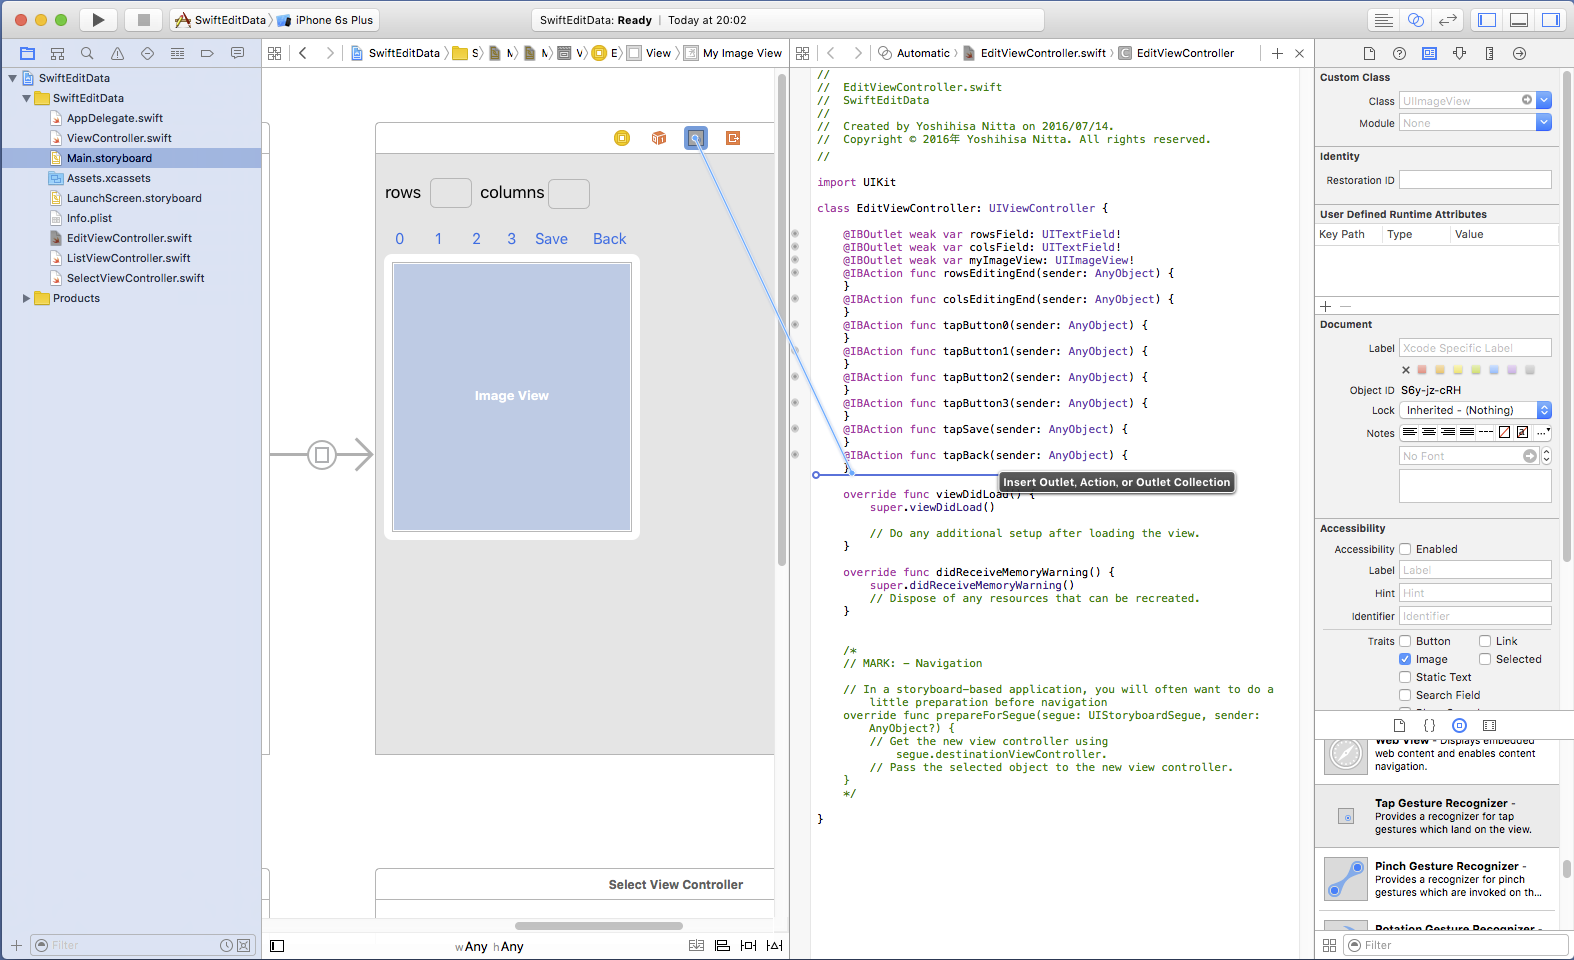Open the Size inspector ruler icon
1574x960 pixels.
pos(1489,53)
